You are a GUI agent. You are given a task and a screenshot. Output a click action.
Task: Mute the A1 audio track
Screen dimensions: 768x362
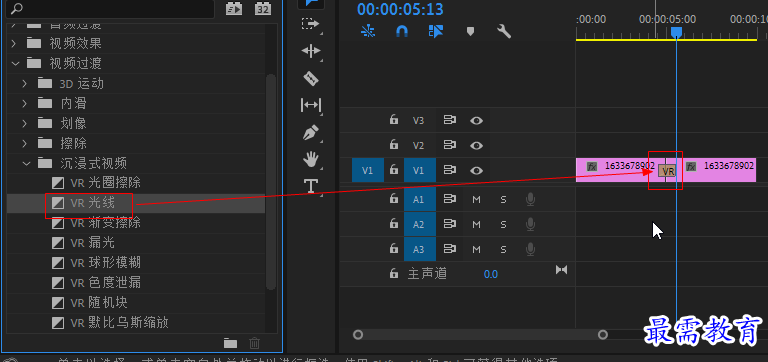[x=476, y=199]
